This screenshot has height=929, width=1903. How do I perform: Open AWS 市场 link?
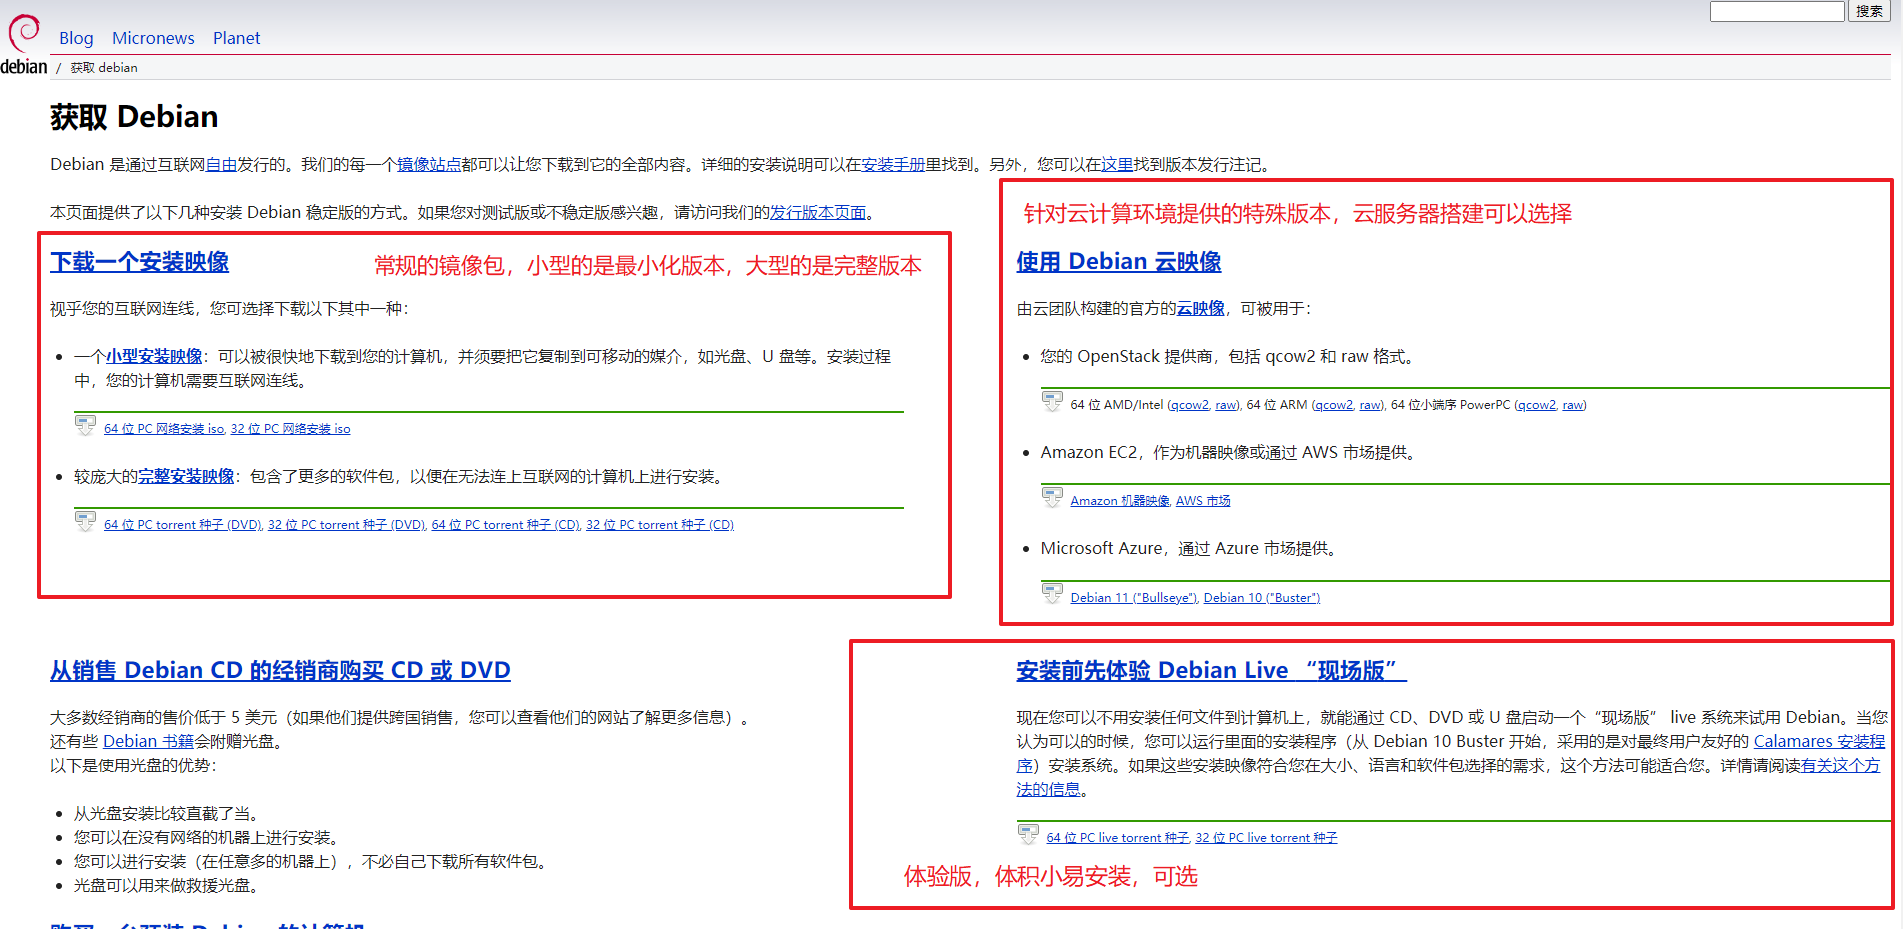click(1203, 501)
